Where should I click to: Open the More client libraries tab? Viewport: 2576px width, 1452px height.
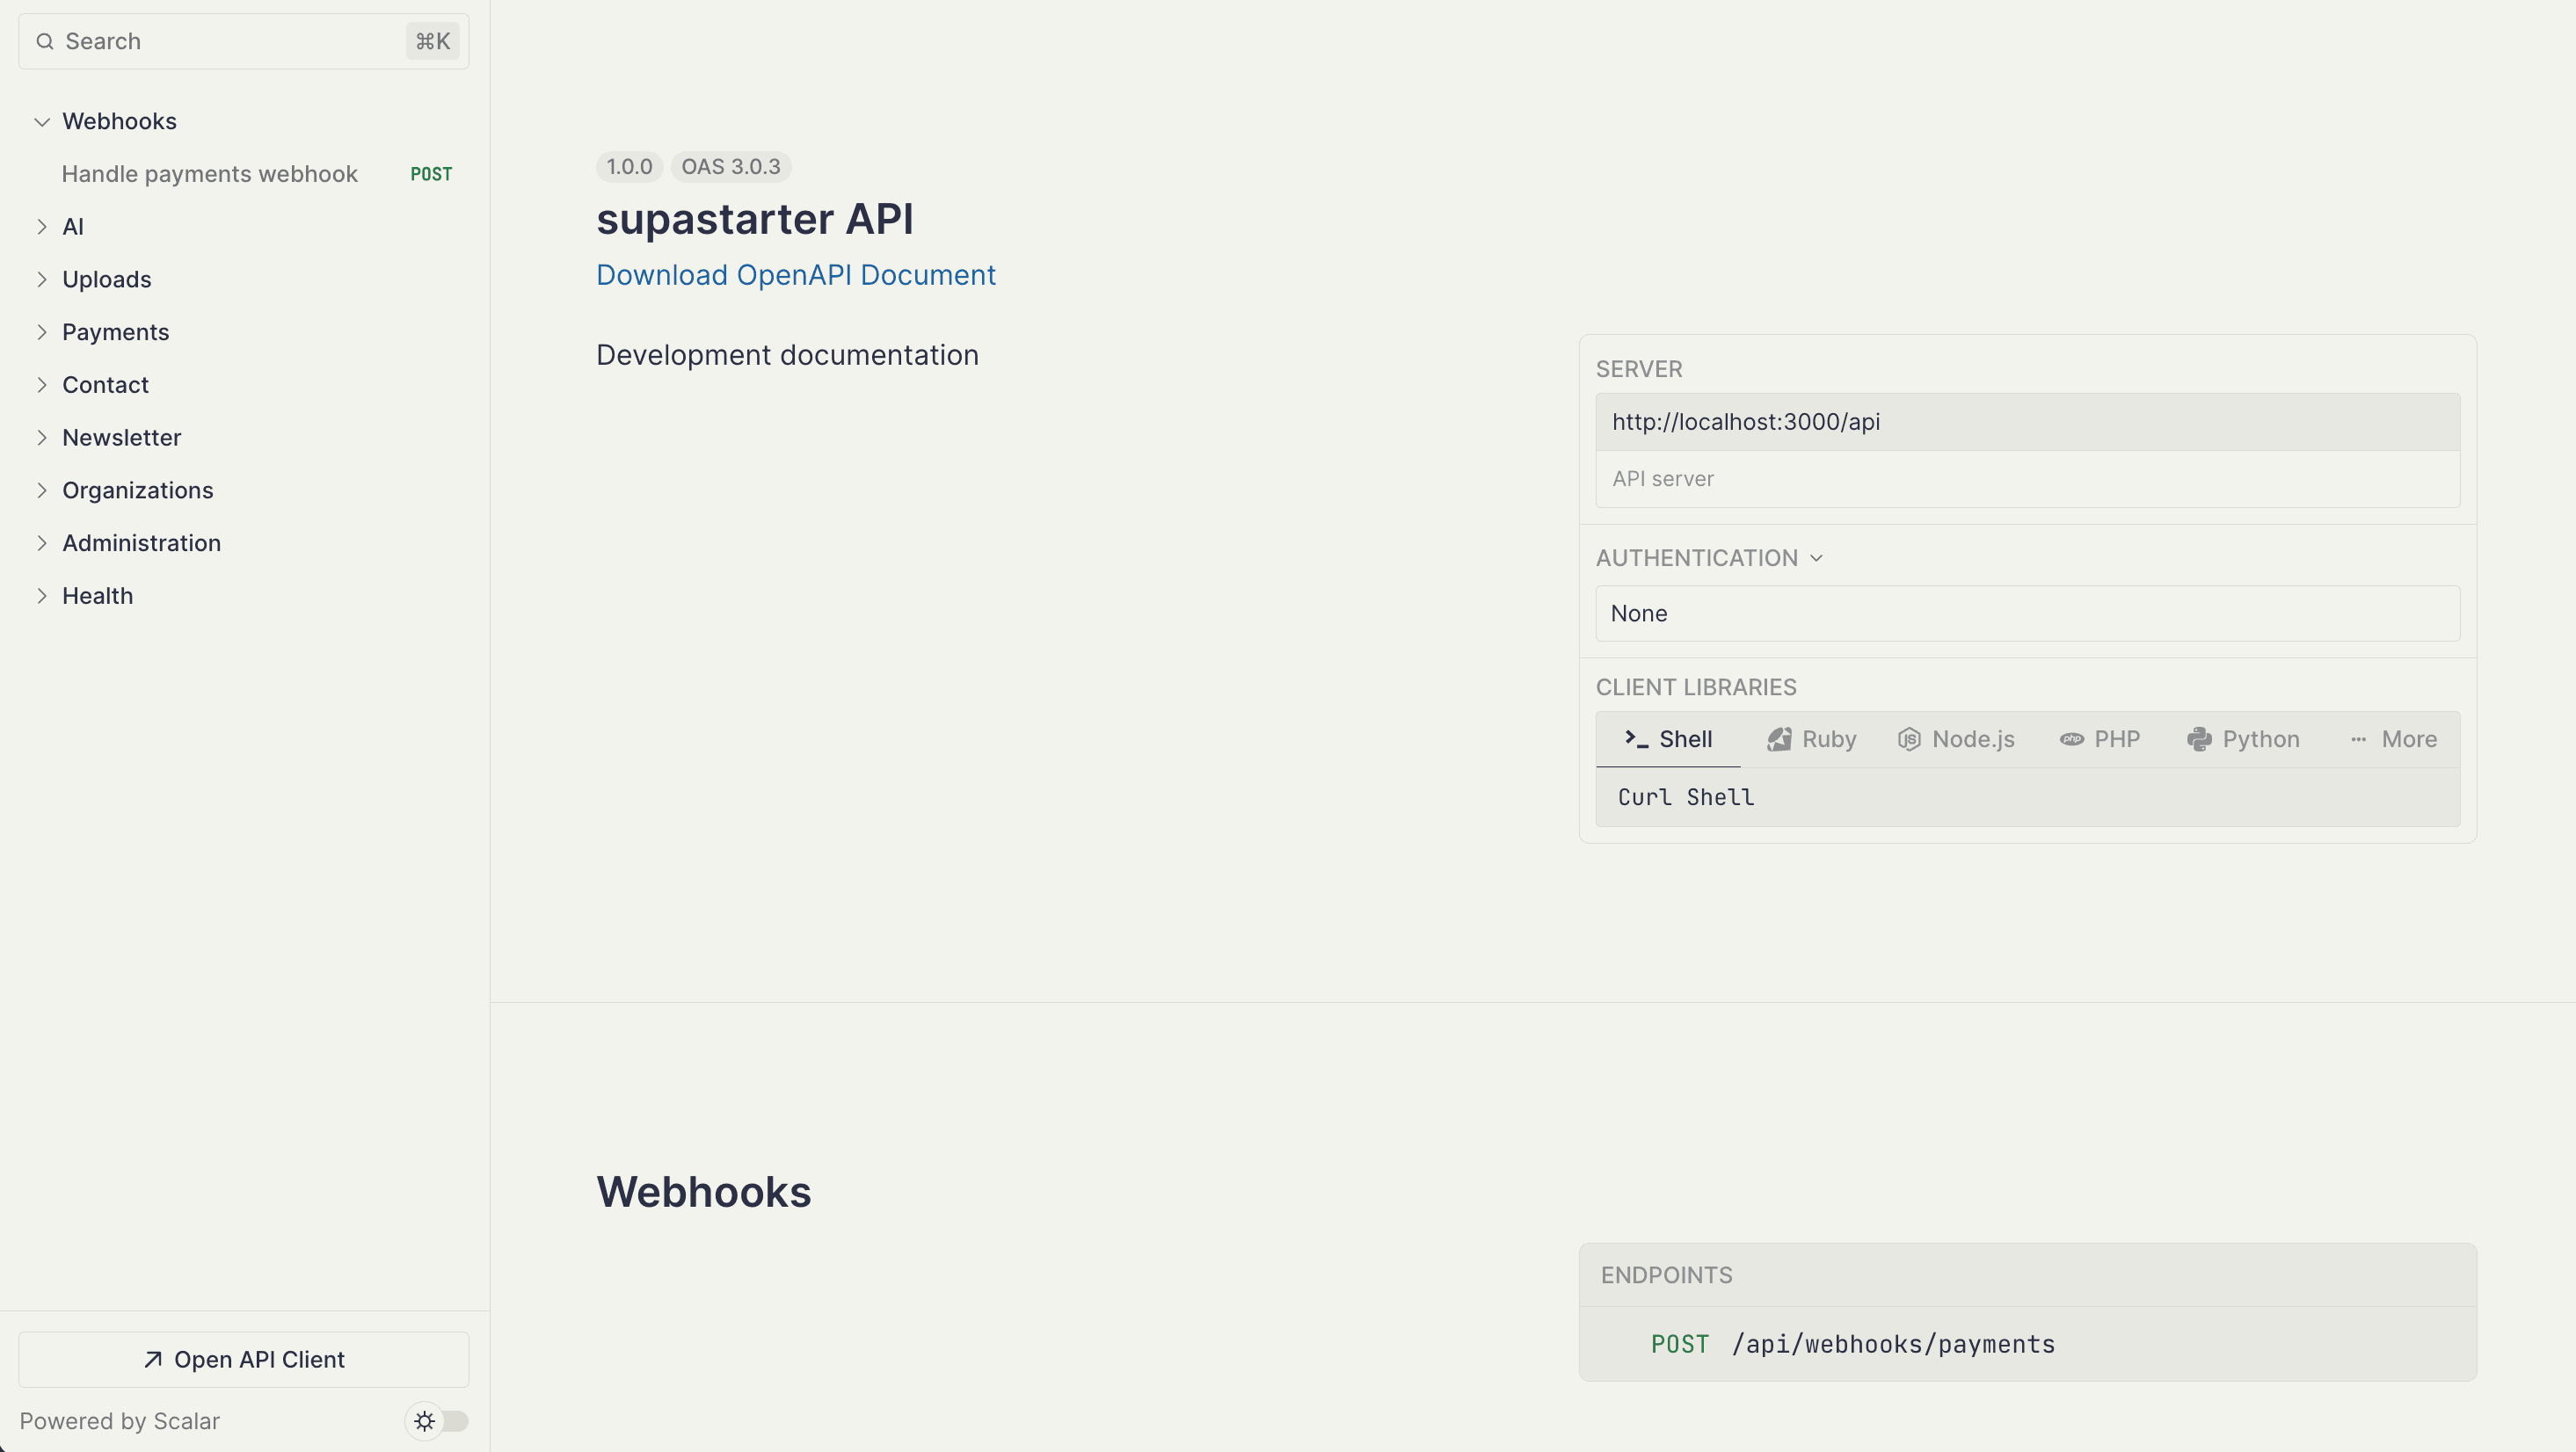pyautogui.click(x=2393, y=739)
